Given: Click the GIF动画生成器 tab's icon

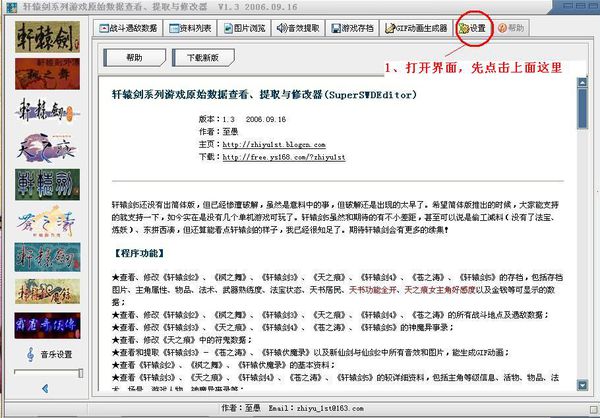Looking at the screenshot, I should 390,28.
